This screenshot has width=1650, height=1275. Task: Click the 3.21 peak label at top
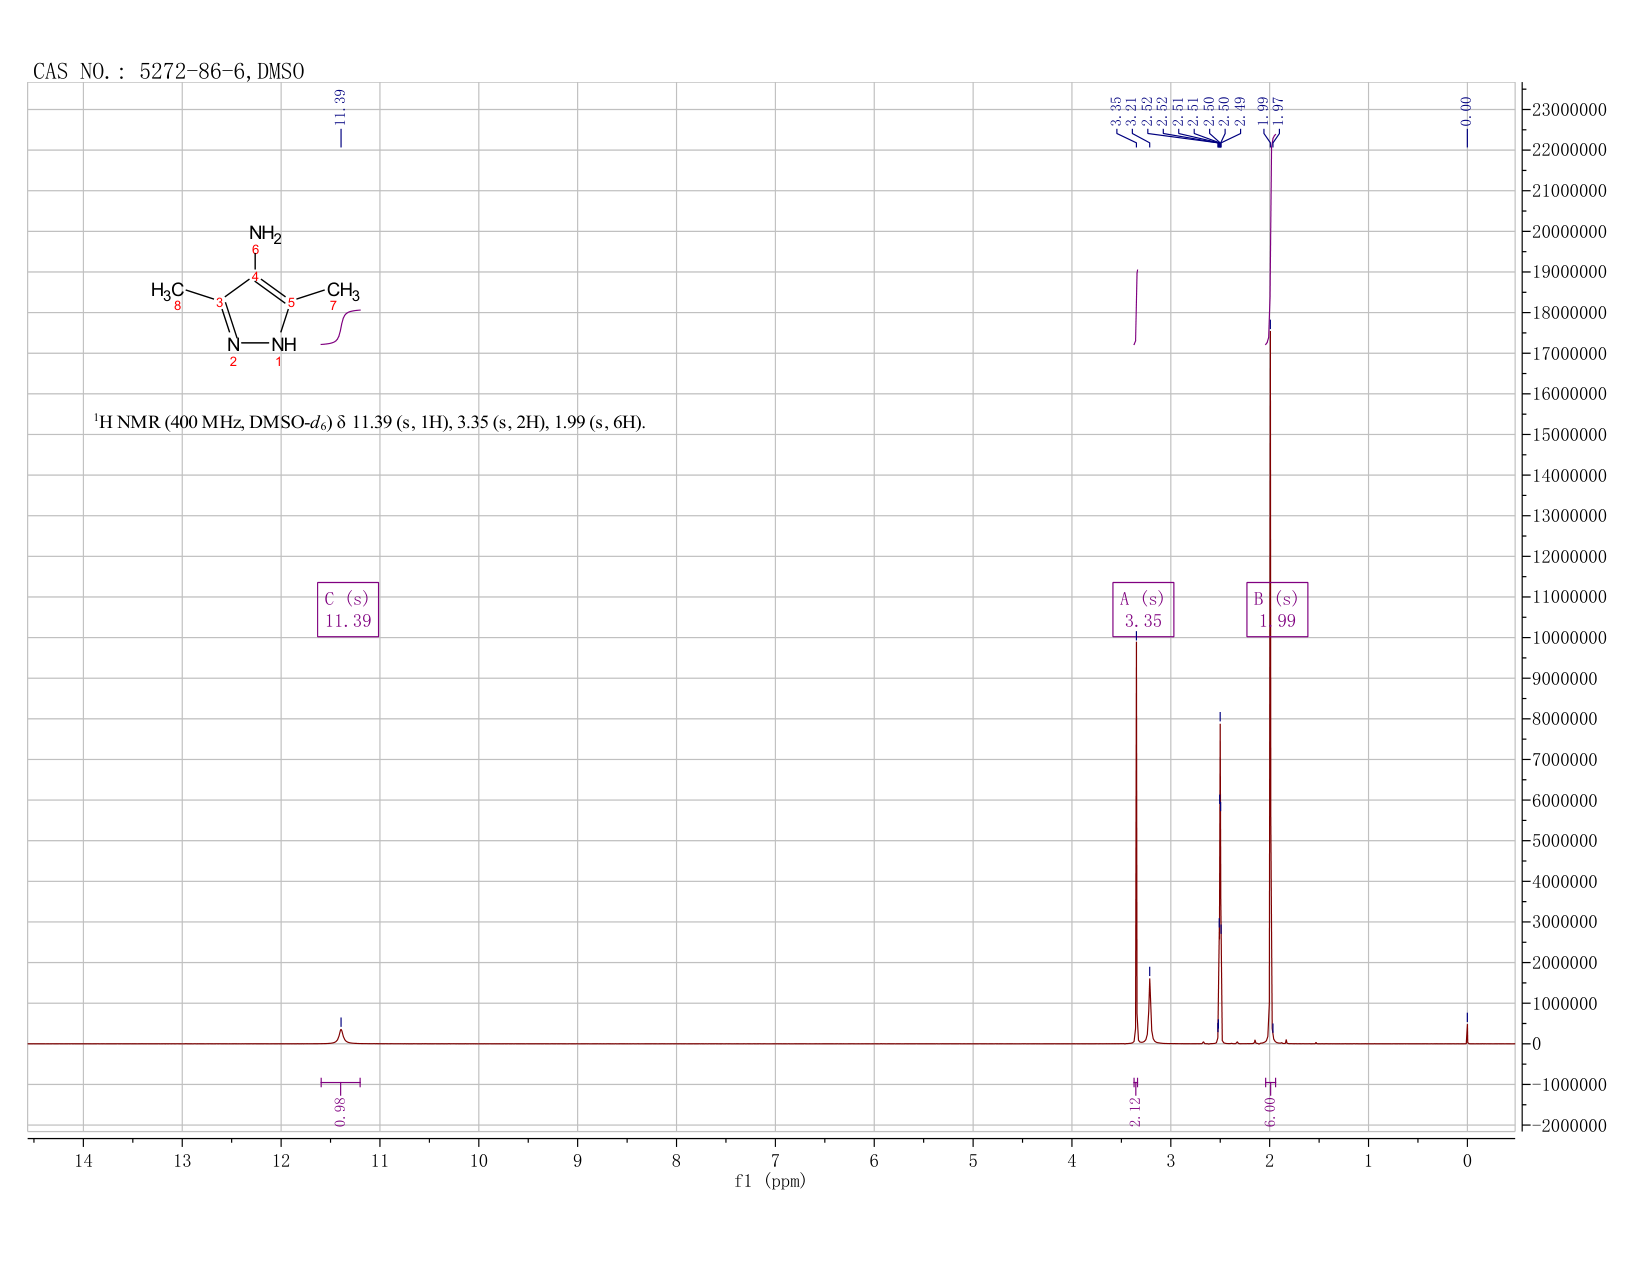1131,110
